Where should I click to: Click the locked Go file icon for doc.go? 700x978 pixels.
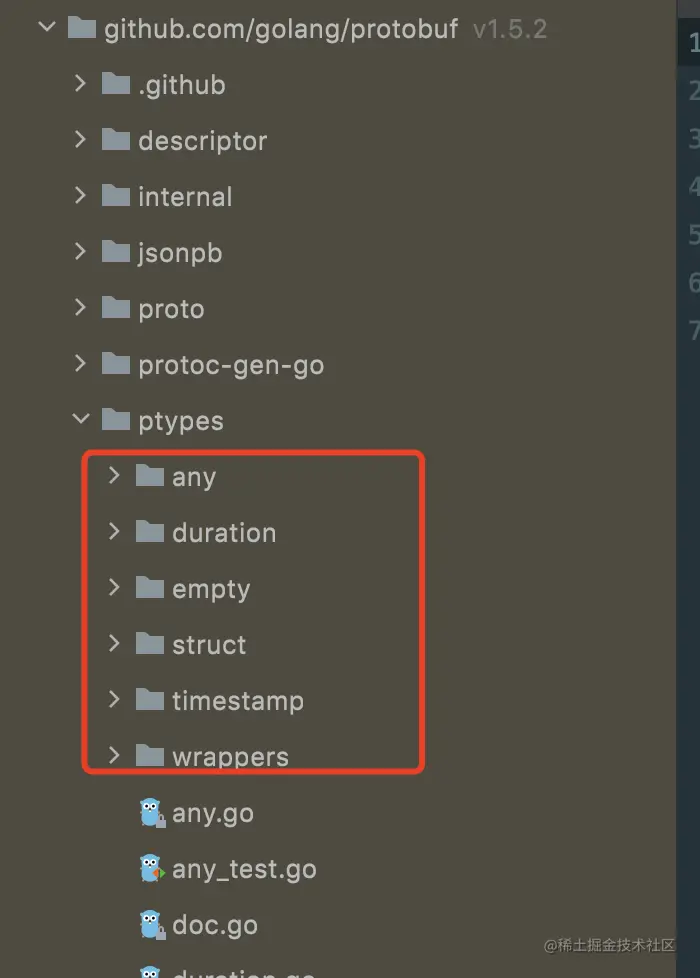pyautogui.click(x=150, y=925)
